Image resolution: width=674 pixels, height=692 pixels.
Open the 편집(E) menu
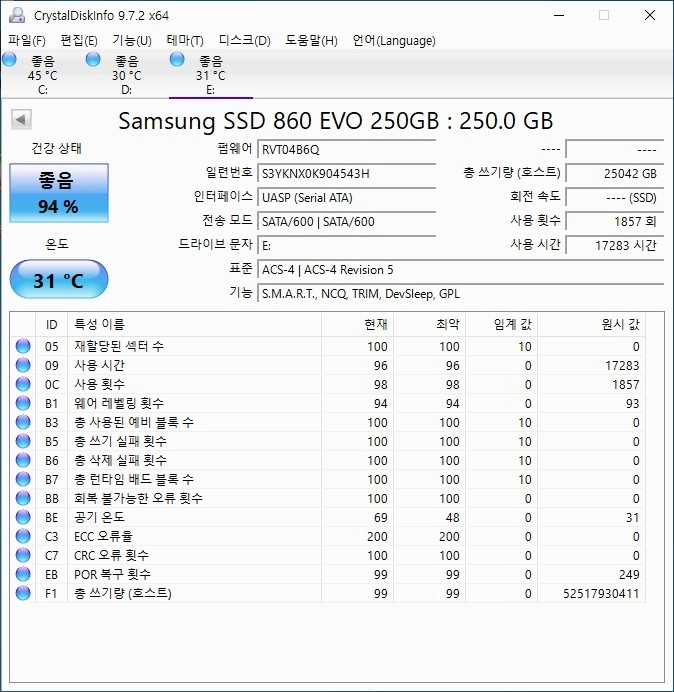tap(79, 41)
